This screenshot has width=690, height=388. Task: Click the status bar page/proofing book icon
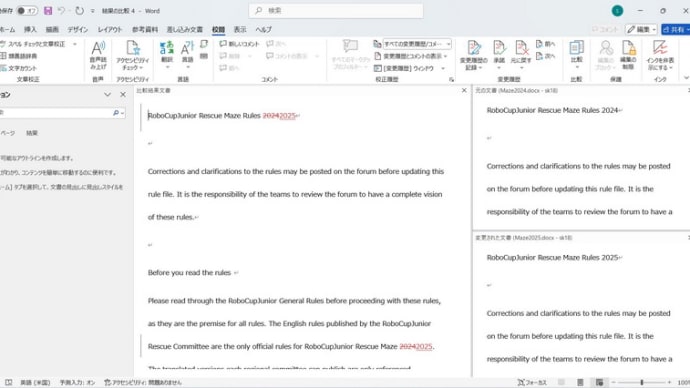[x=8, y=383]
